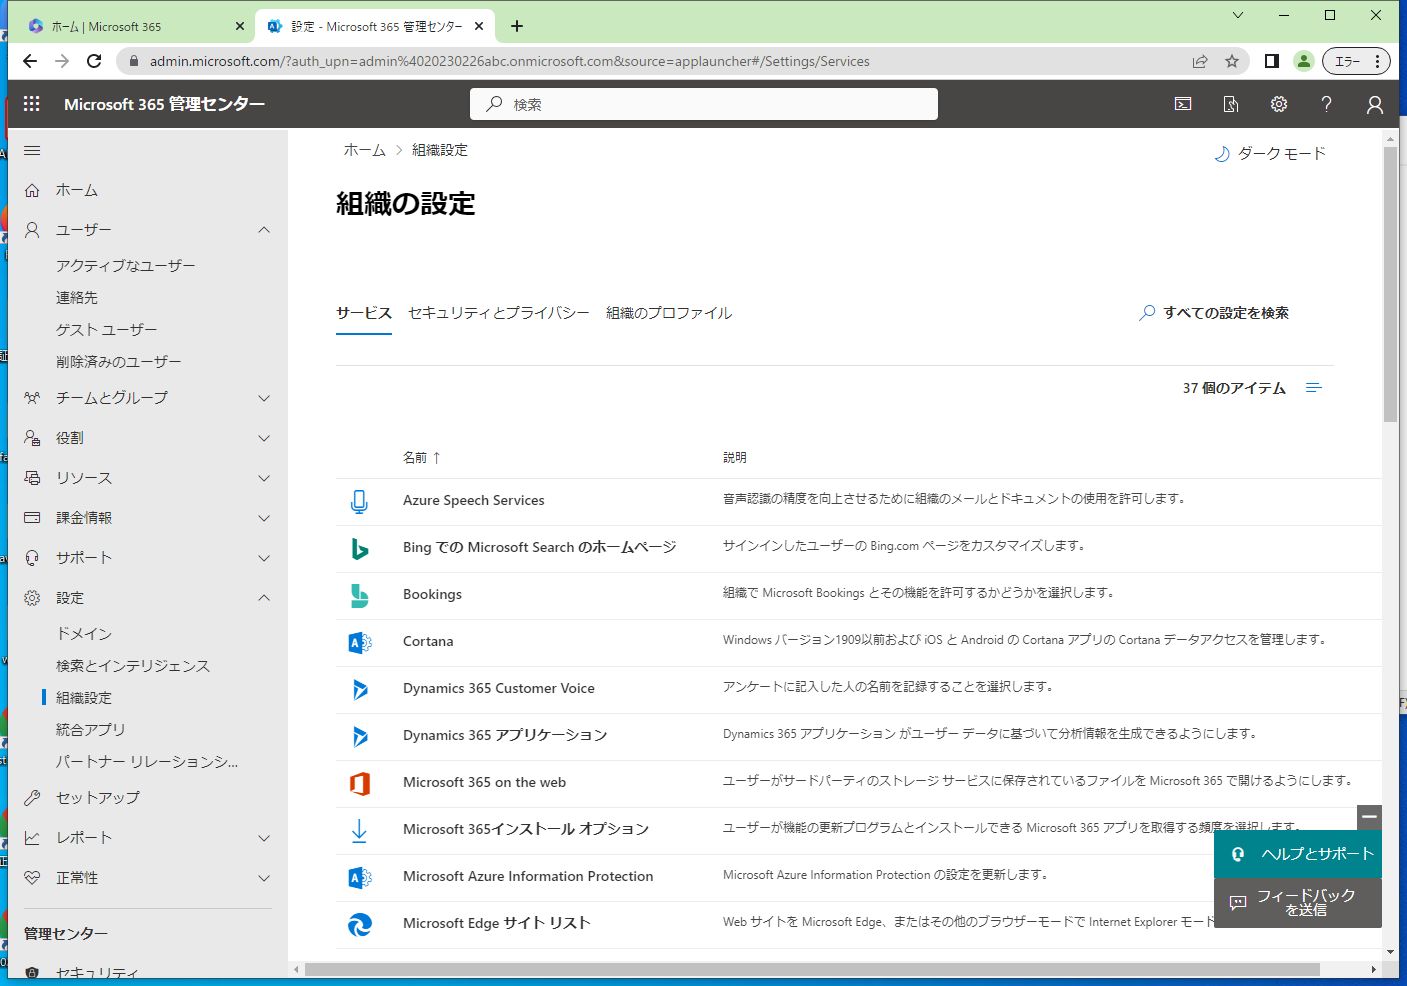Open Azure Speech Services settings
Image resolution: width=1407 pixels, height=986 pixels.
pyautogui.click(x=474, y=501)
